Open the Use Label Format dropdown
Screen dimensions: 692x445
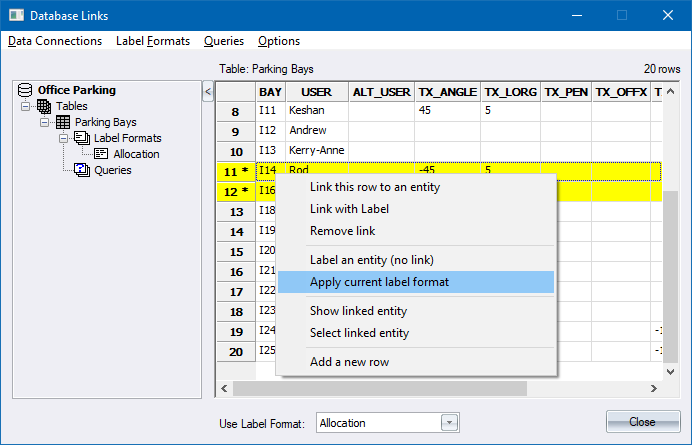(449, 423)
